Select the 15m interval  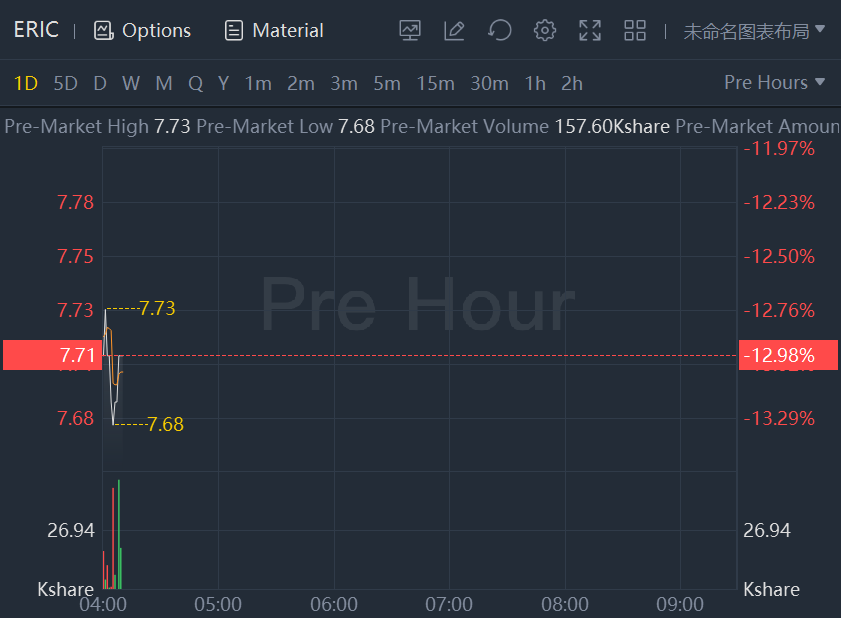pos(435,83)
